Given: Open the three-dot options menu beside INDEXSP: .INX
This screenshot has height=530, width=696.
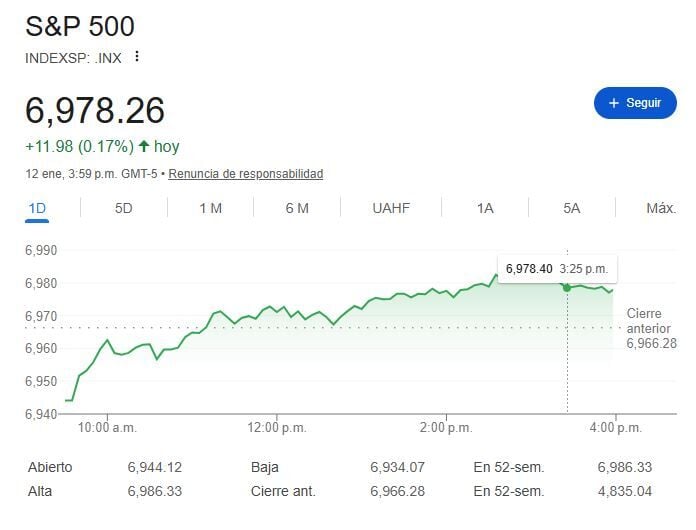Looking at the screenshot, I should (137, 57).
